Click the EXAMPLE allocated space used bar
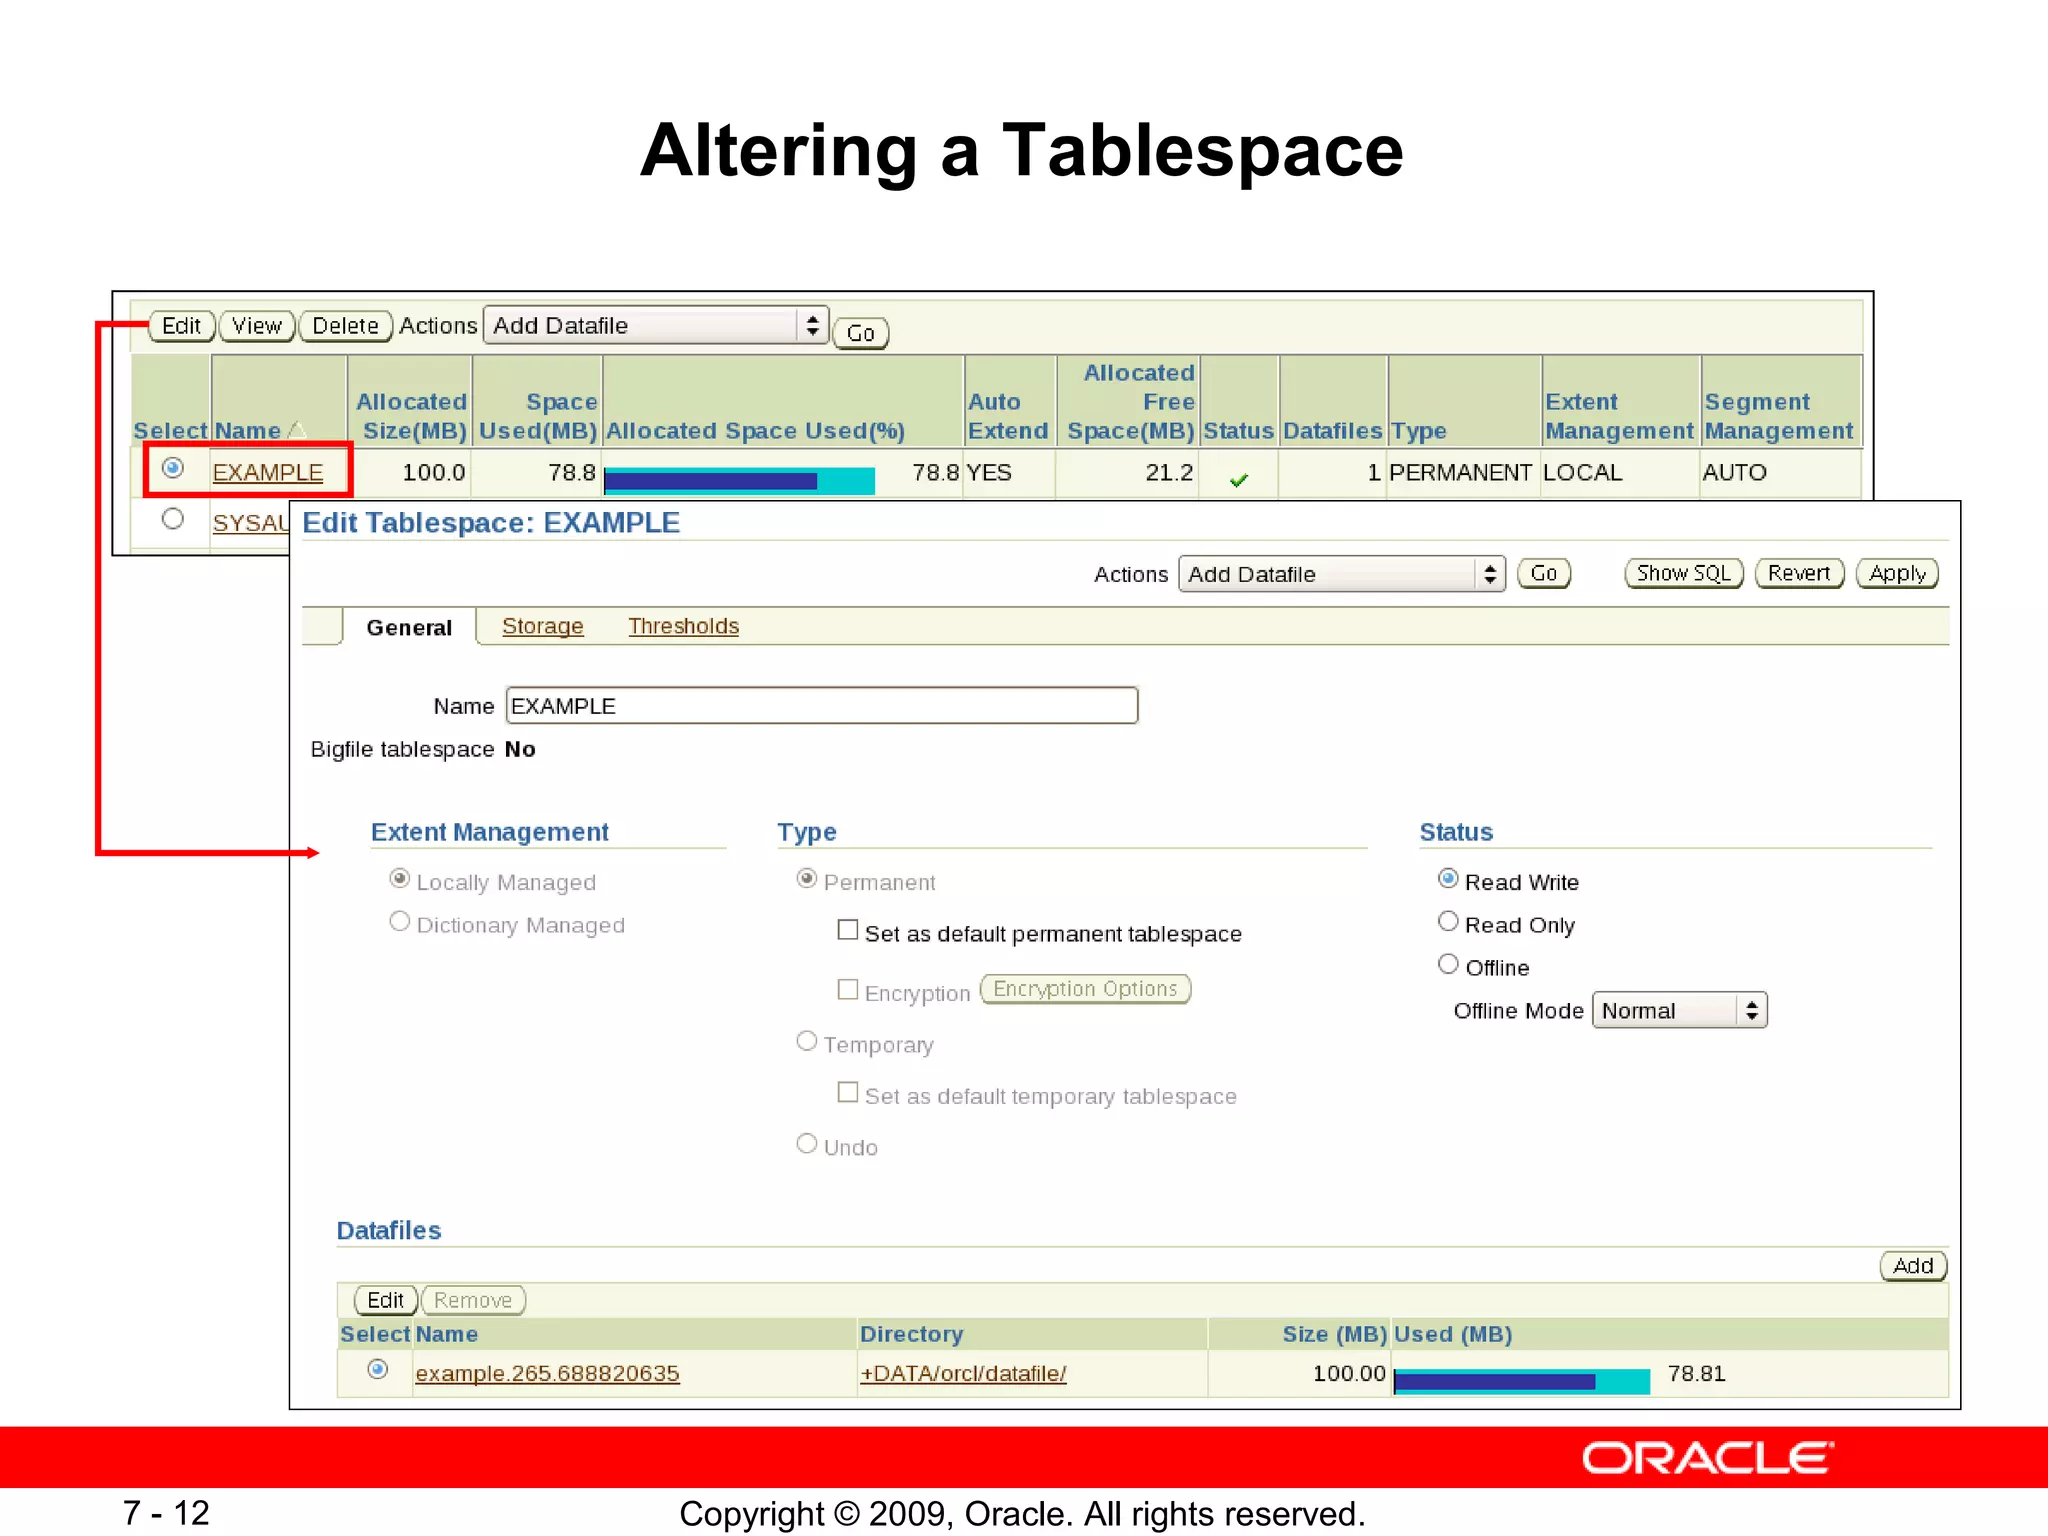 coord(740,481)
